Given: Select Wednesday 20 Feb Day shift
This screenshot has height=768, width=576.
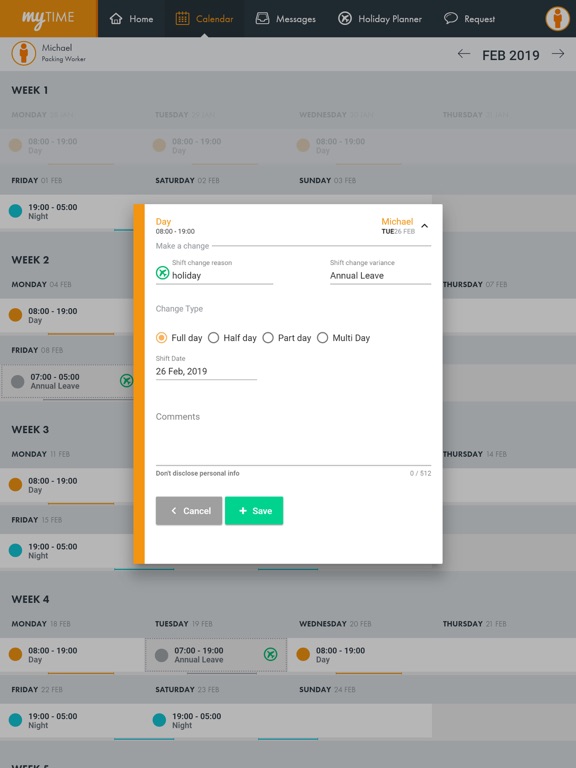Looking at the screenshot, I should (x=360, y=655).
